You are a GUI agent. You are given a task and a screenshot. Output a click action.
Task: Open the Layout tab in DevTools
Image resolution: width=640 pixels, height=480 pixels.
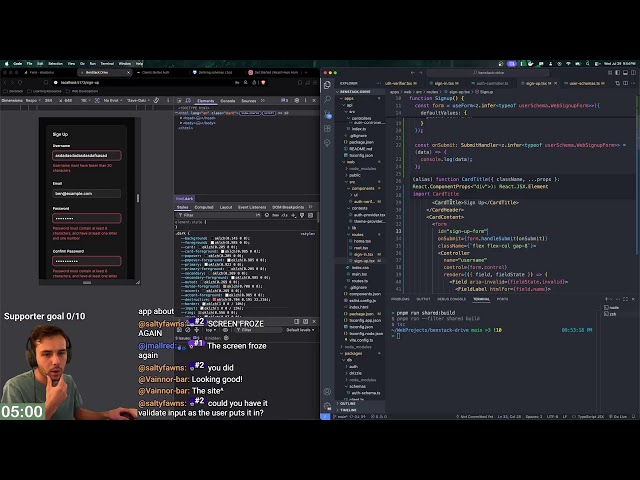click(x=226, y=207)
